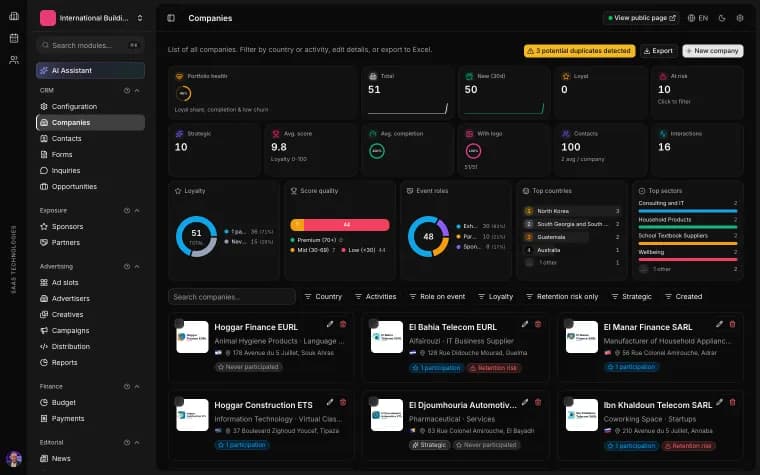The image size is (760, 475).
Task: Select Hoggar Finance EURL card checkbox
Action: (179, 323)
